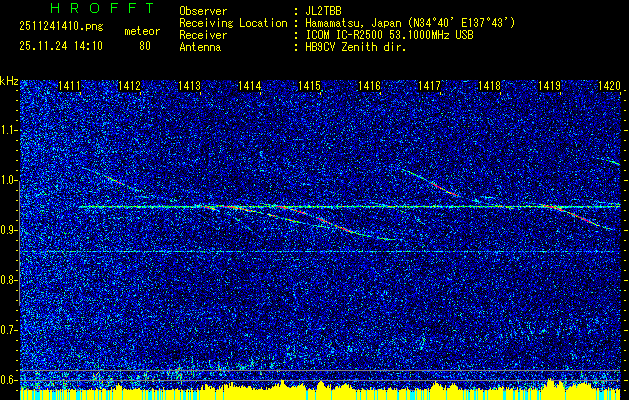The image size is (629, 400).
Task: Select the 1.1 kHz axis label
Action: 10,130
